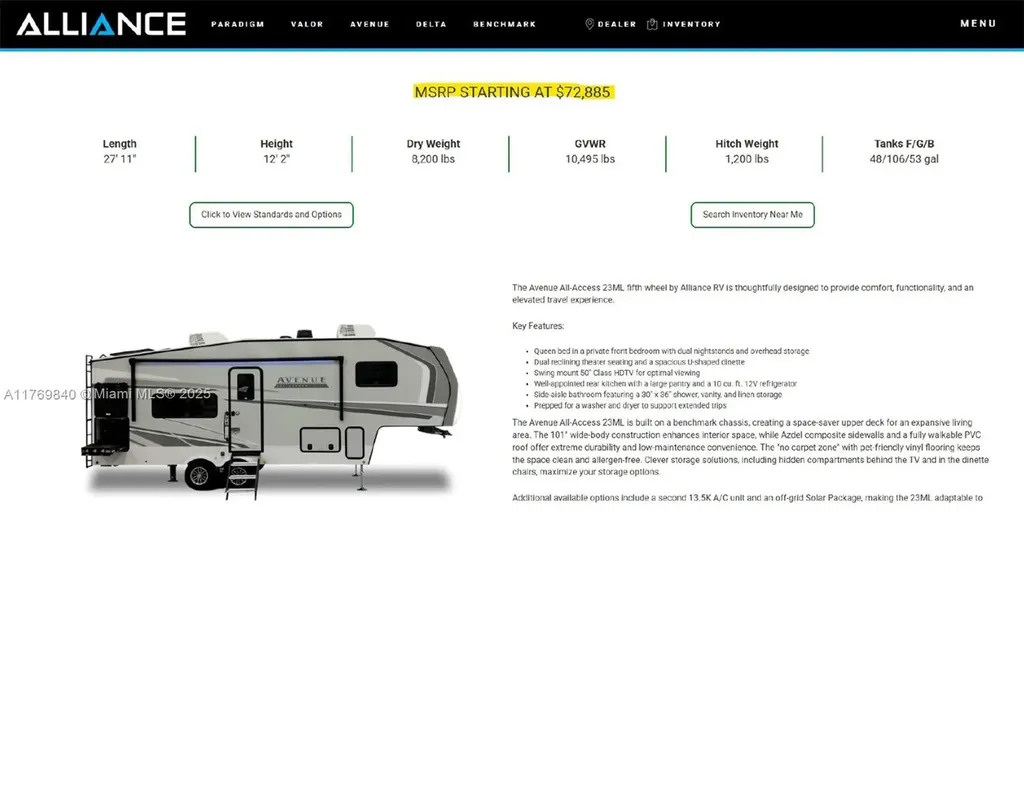This screenshot has width=1024, height=790.
Task: Click the GVWR 10,495 lbs spec
Action: (590, 159)
